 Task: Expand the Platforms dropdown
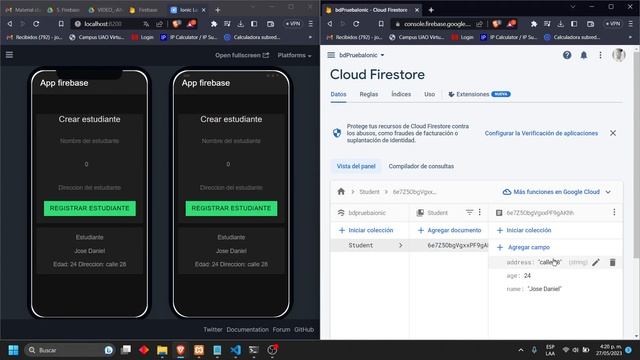point(294,55)
